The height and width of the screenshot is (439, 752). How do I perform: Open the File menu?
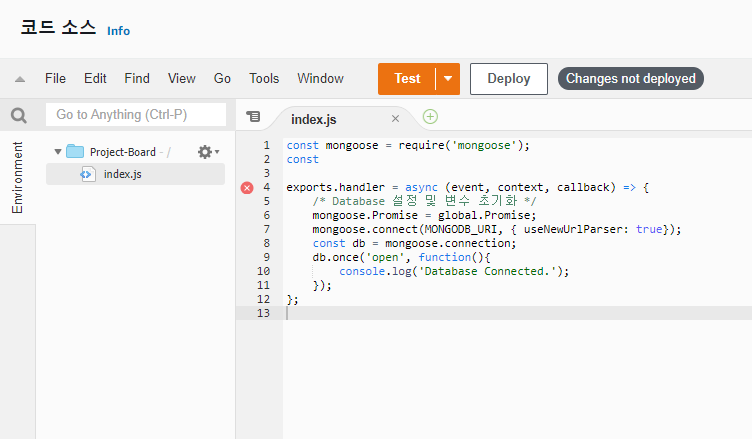coord(55,79)
